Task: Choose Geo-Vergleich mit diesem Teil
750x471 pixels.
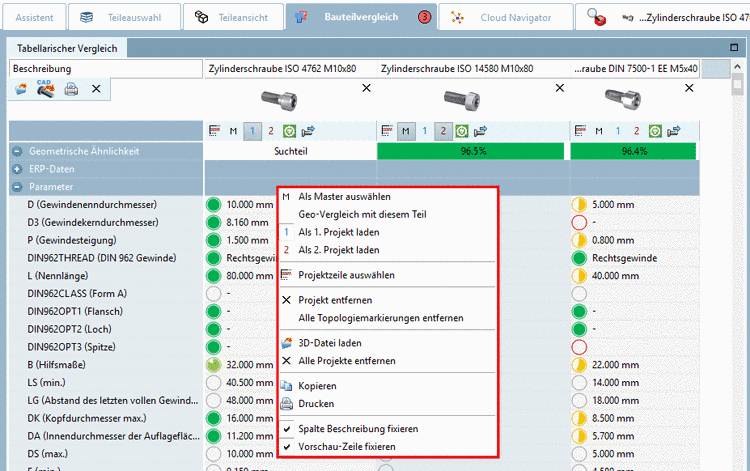Action: [x=387, y=214]
